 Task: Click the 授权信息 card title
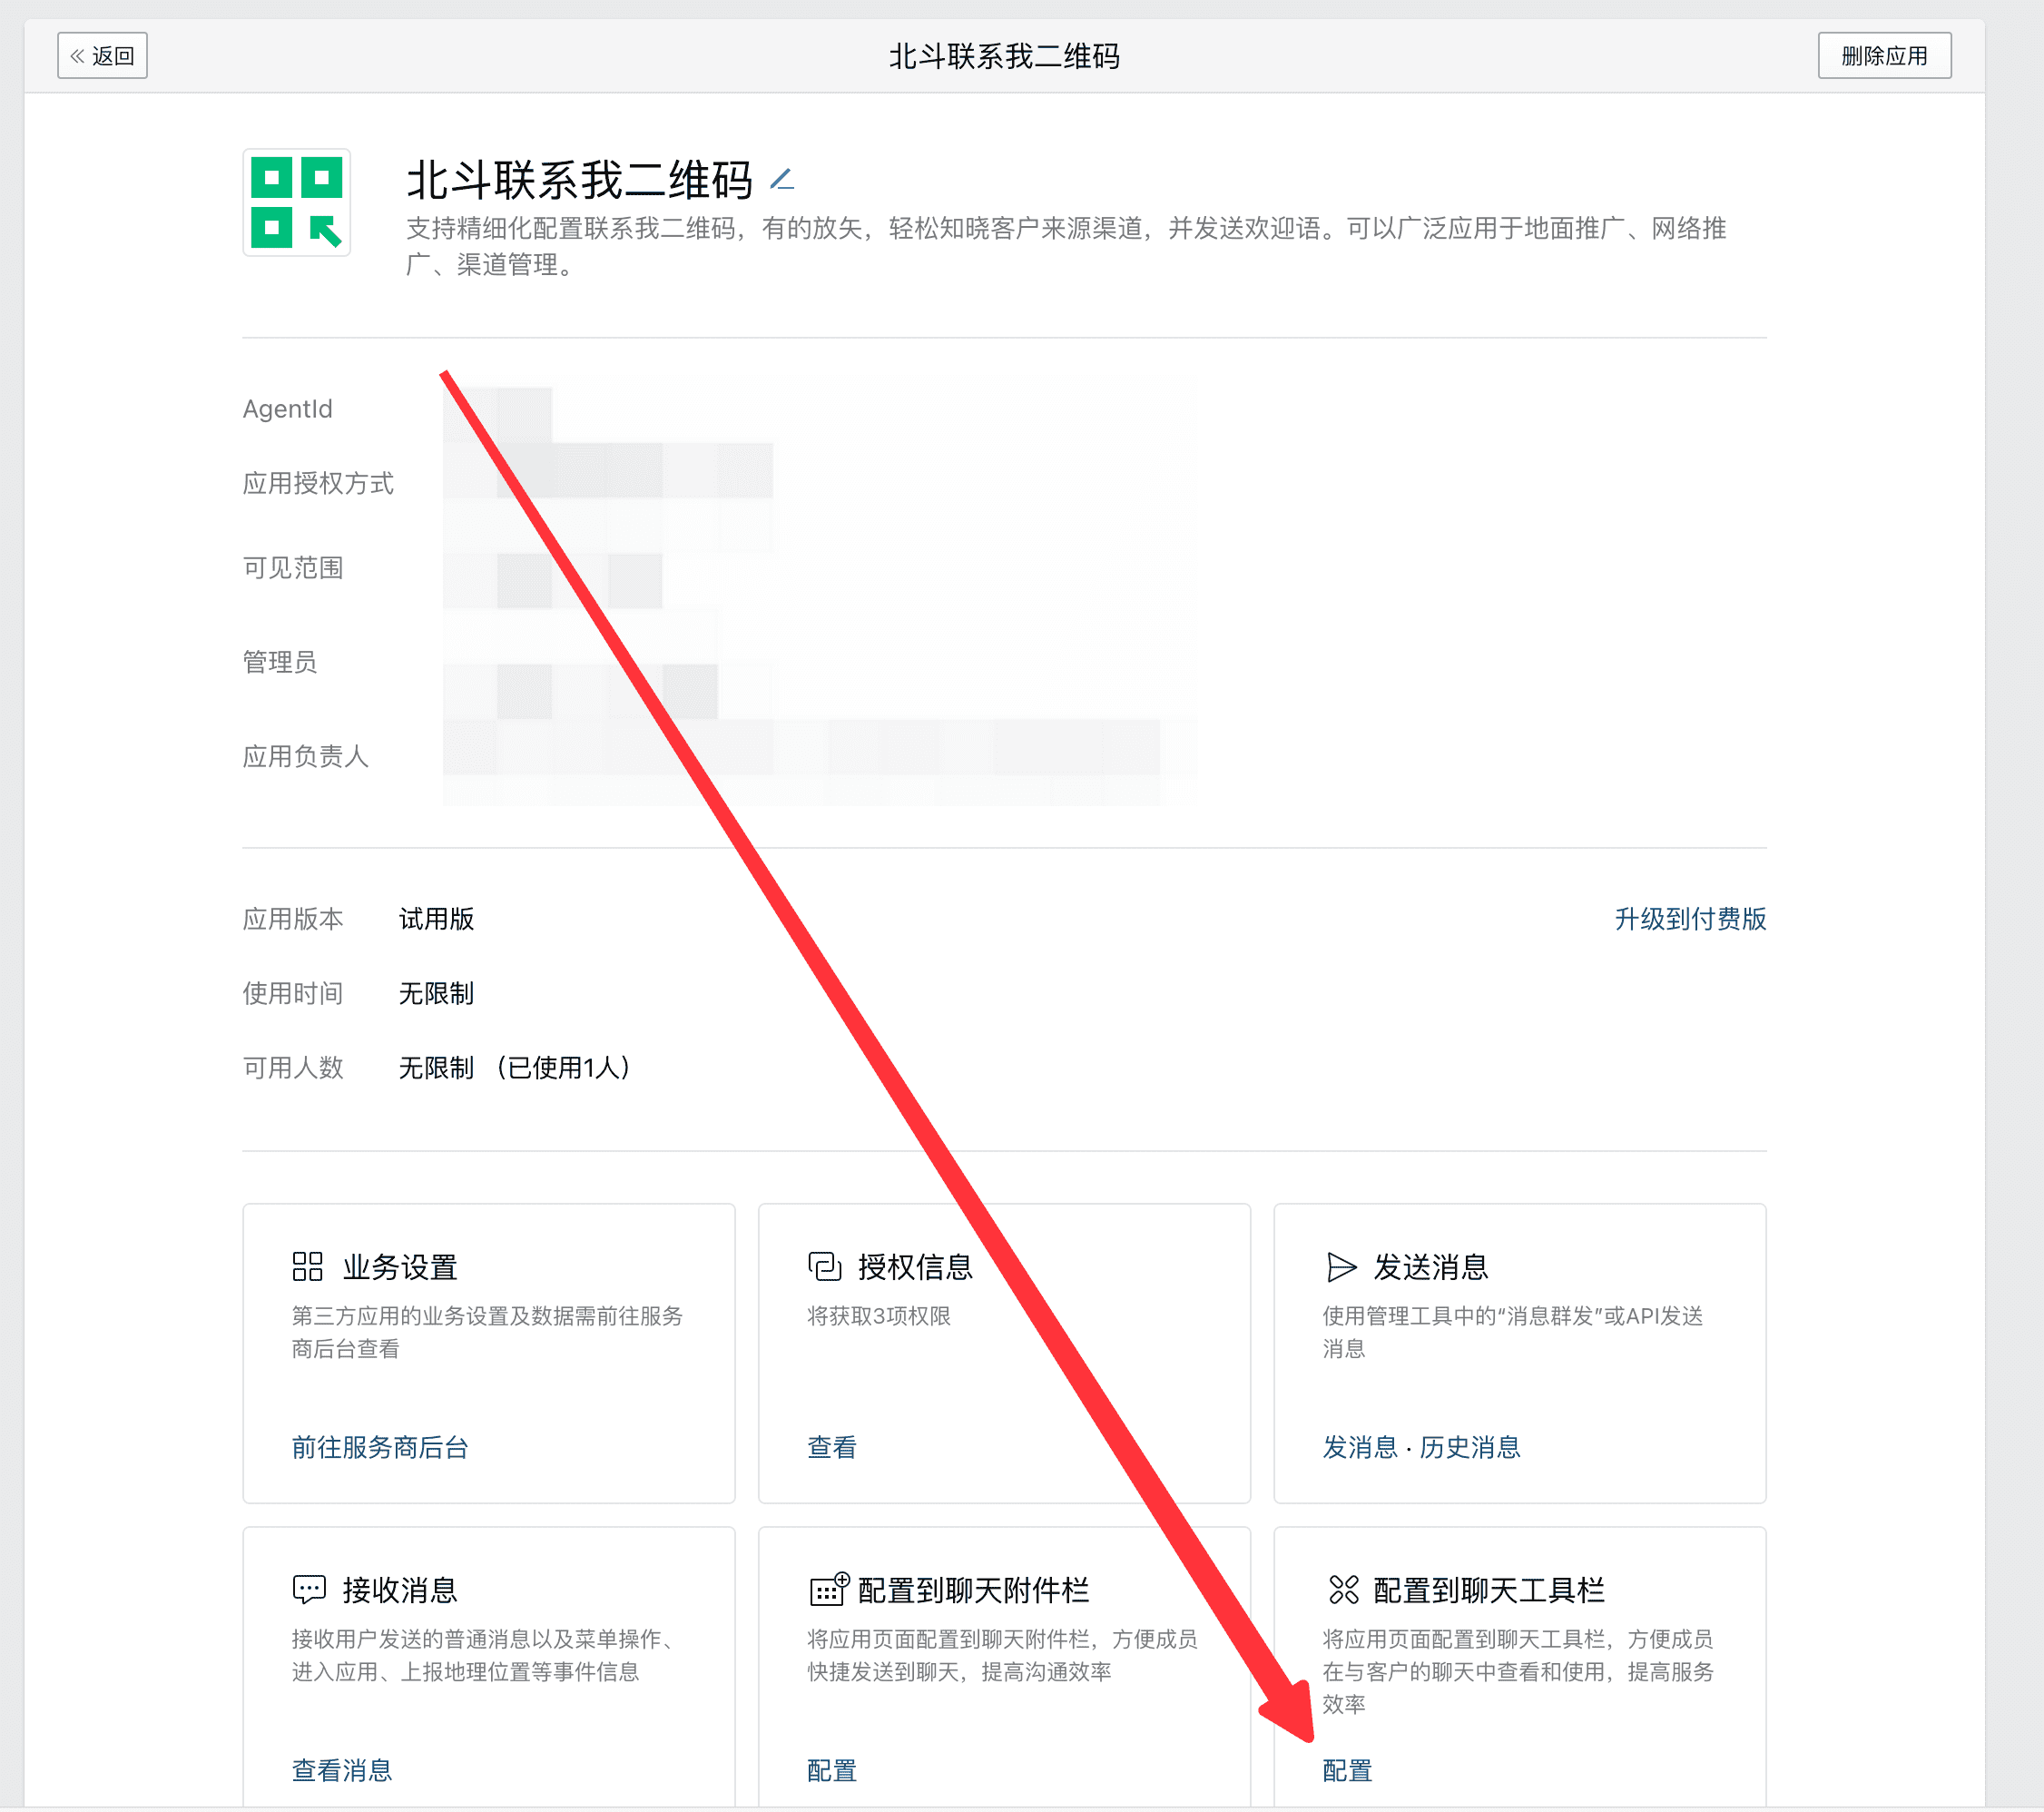(x=915, y=1266)
